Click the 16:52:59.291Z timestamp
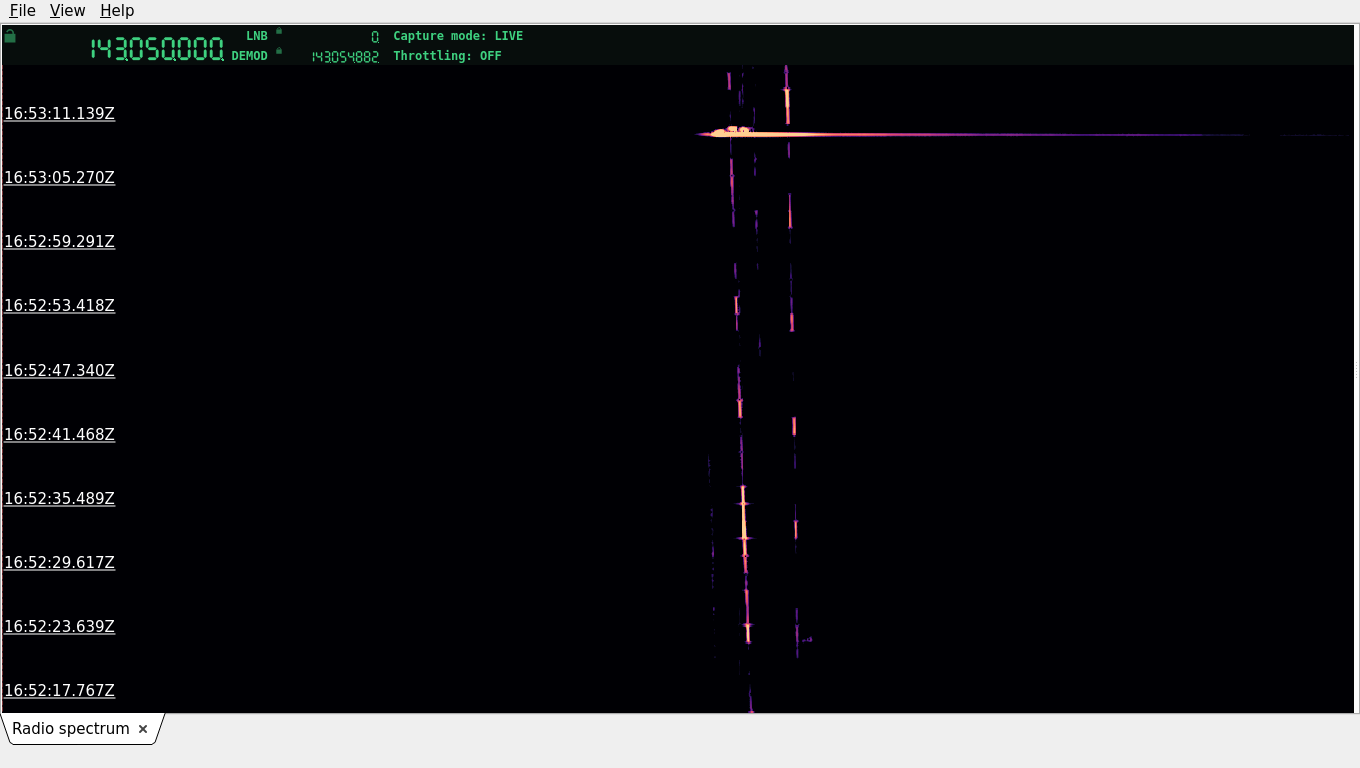Screen dimensions: 1360x768 point(59,241)
